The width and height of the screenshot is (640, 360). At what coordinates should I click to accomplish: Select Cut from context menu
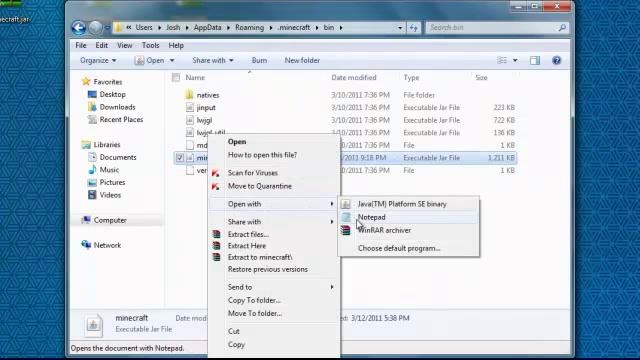click(x=233, y=331)
